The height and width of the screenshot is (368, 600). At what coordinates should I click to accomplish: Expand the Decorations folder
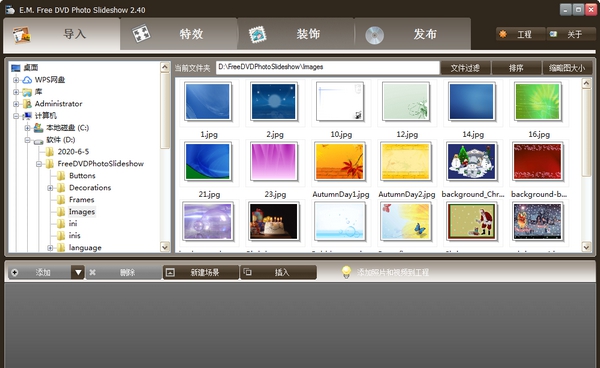click(x=51, y=188)
